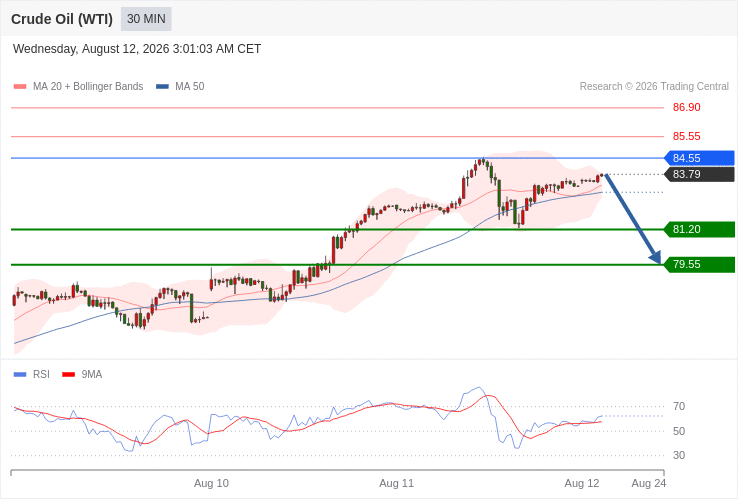Click the Aug 11 date axis label
The image size is (738, 500).
coord(396,483)
